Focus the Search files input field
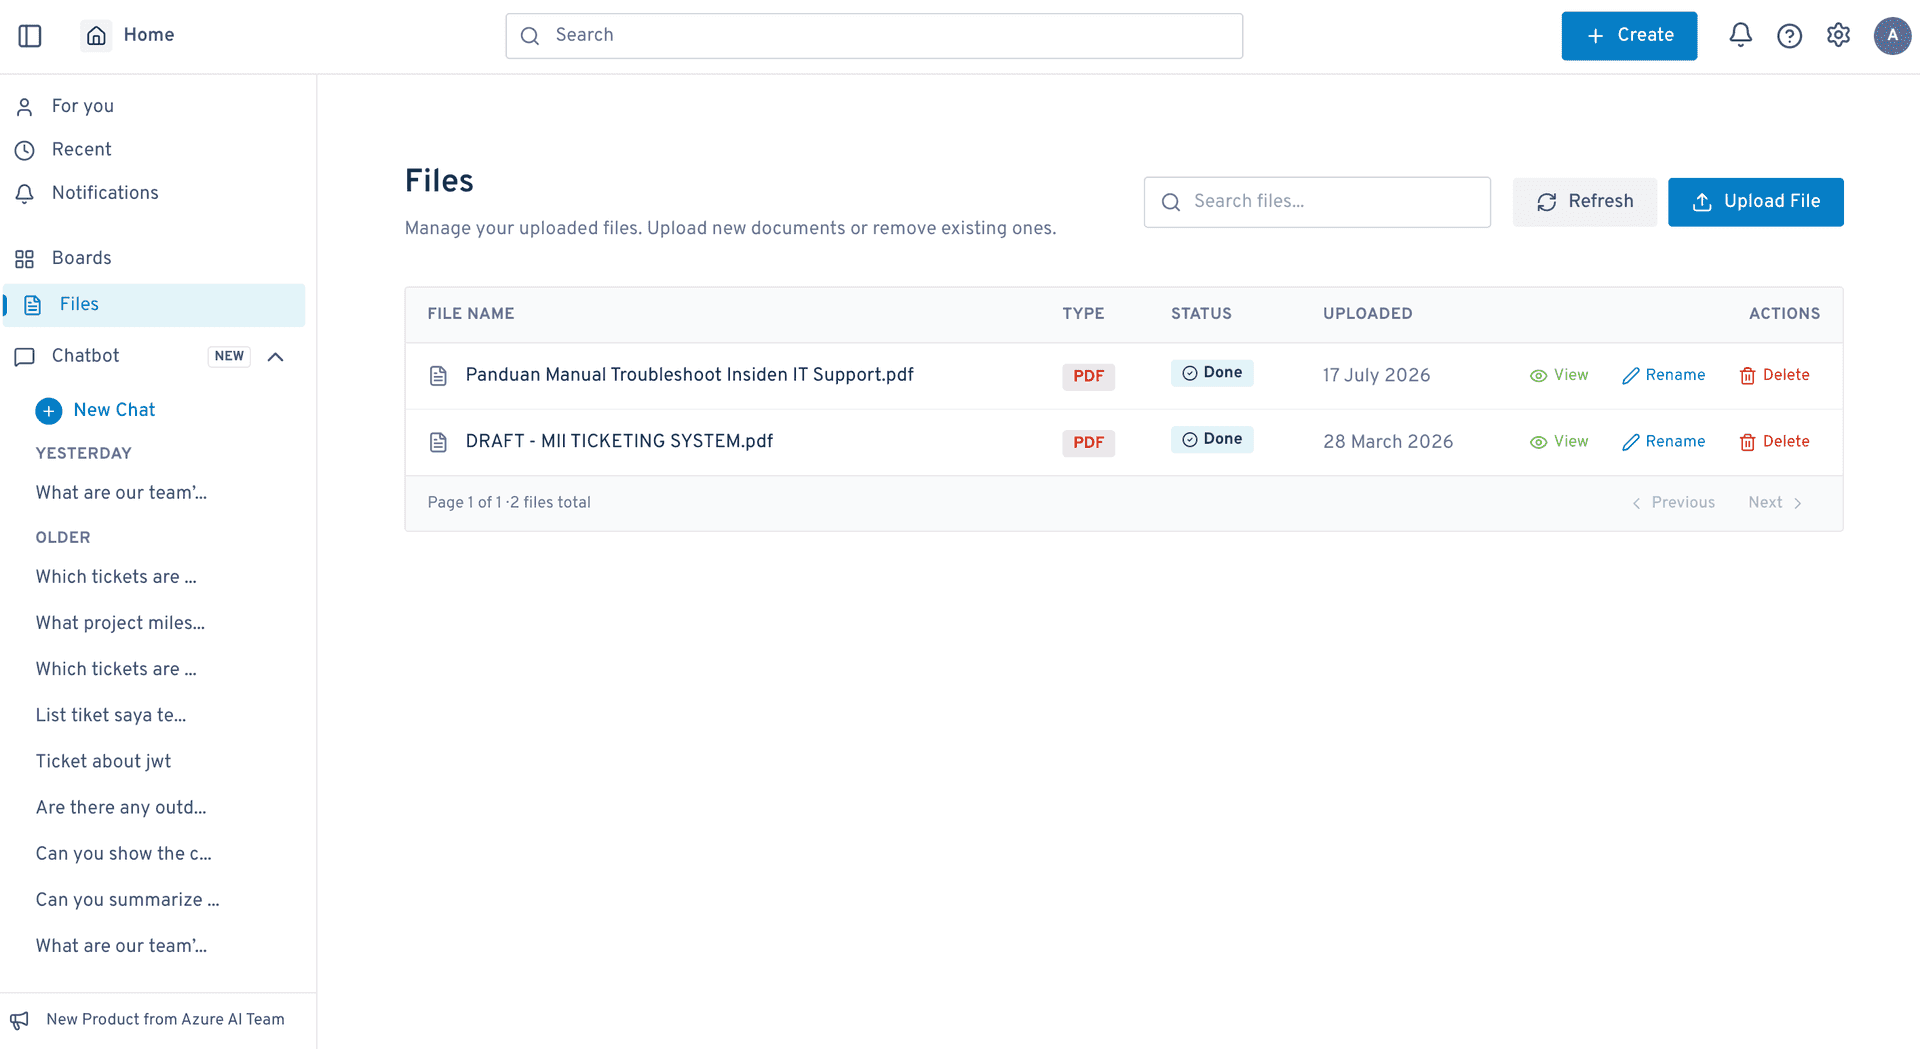The height and width of the screenshot is (1049, 1920). 1317,202
